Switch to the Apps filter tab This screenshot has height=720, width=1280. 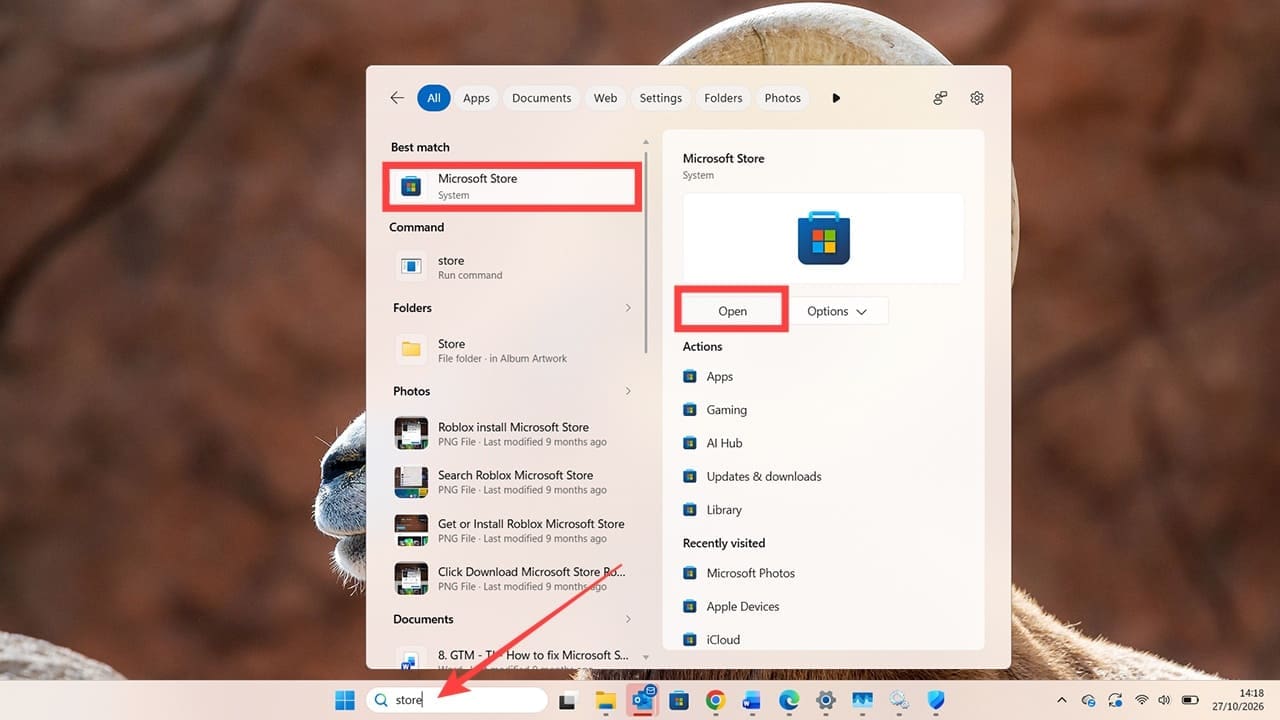click(476, 98)
